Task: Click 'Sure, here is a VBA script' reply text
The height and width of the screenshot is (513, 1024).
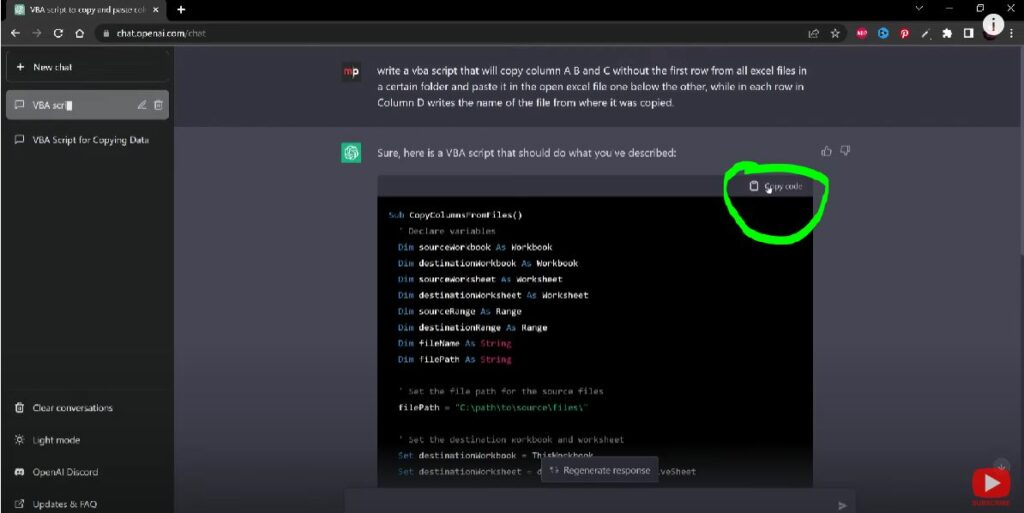Action: [x=526, y=153]
